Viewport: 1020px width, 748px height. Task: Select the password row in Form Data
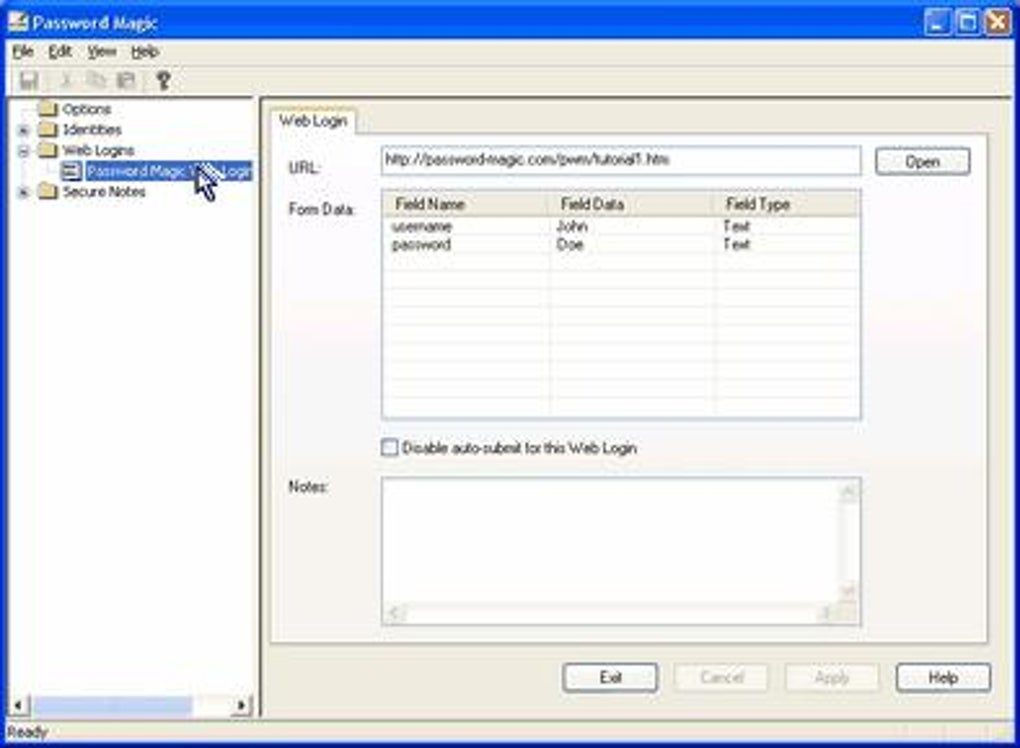(621, 245)
